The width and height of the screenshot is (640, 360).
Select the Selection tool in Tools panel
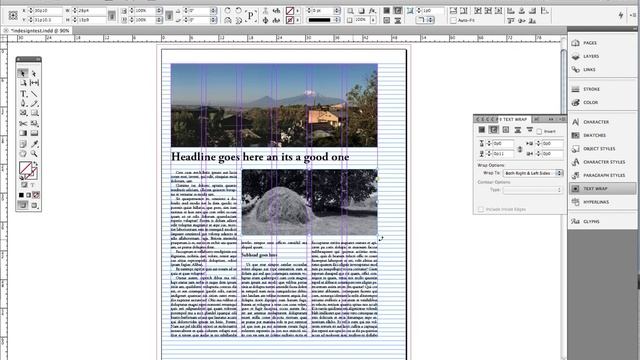pyautogui.click(x=23, y=73)
